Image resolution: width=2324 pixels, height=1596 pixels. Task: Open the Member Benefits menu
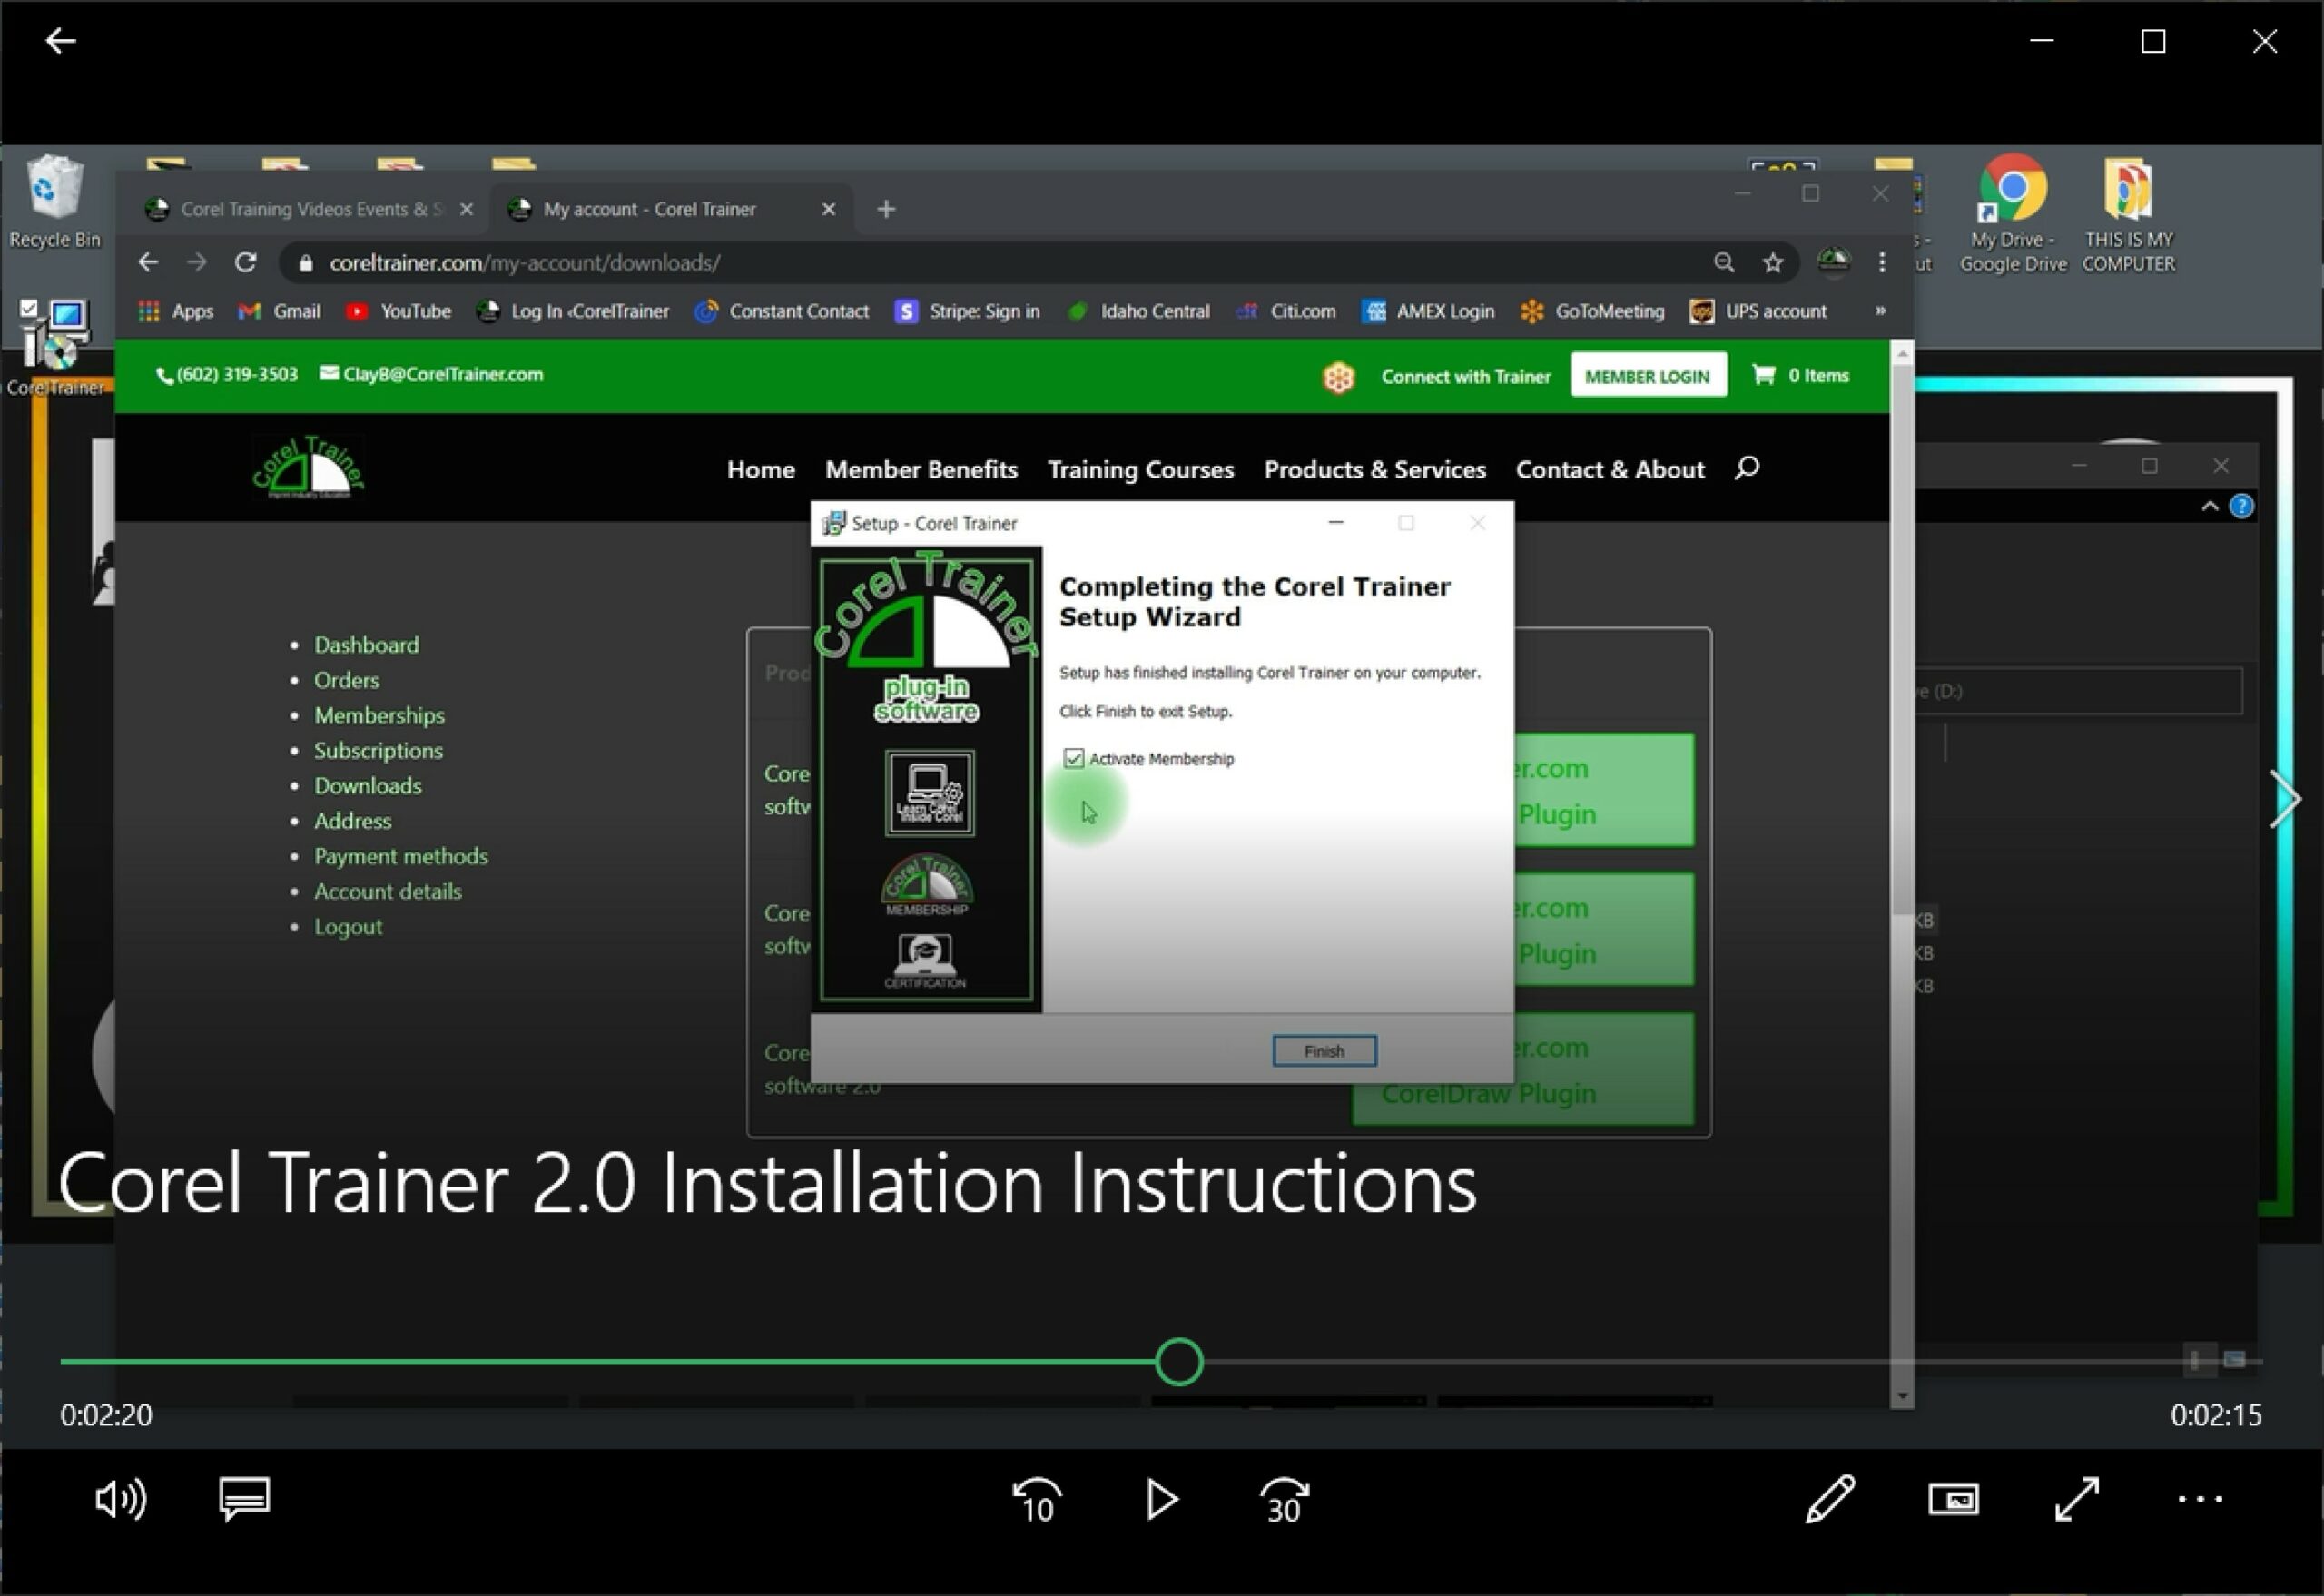[921, 469]
